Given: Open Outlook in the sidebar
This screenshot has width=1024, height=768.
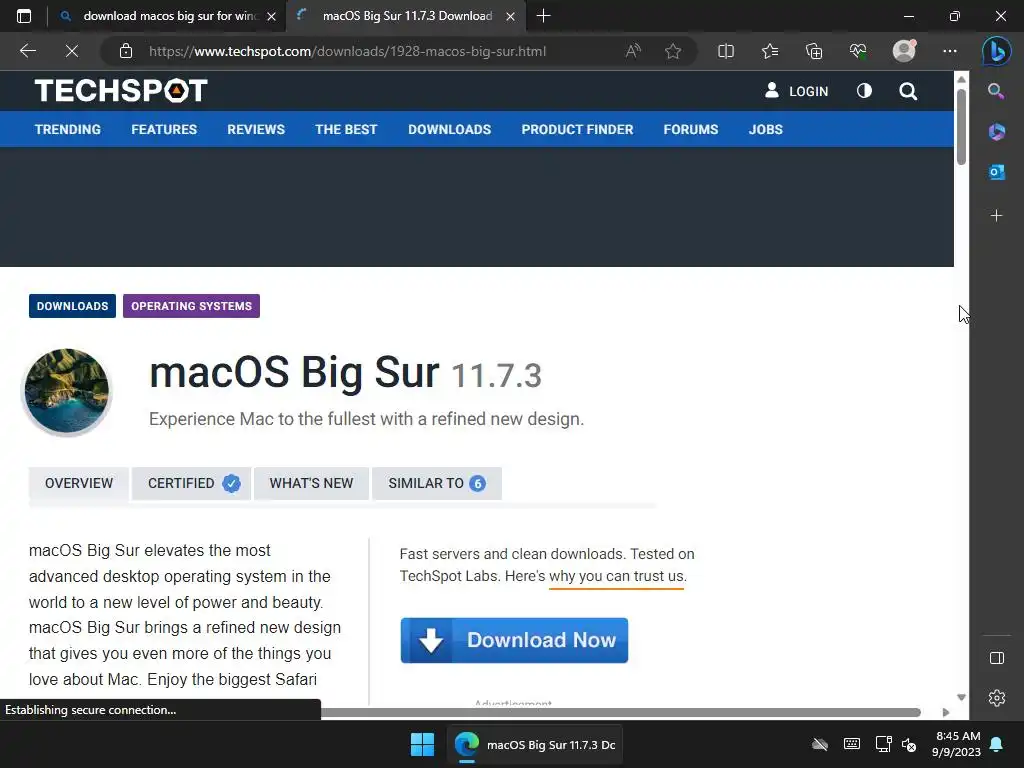Looking at the screenshot, I should pyautogui.click(x=996, y=172).
